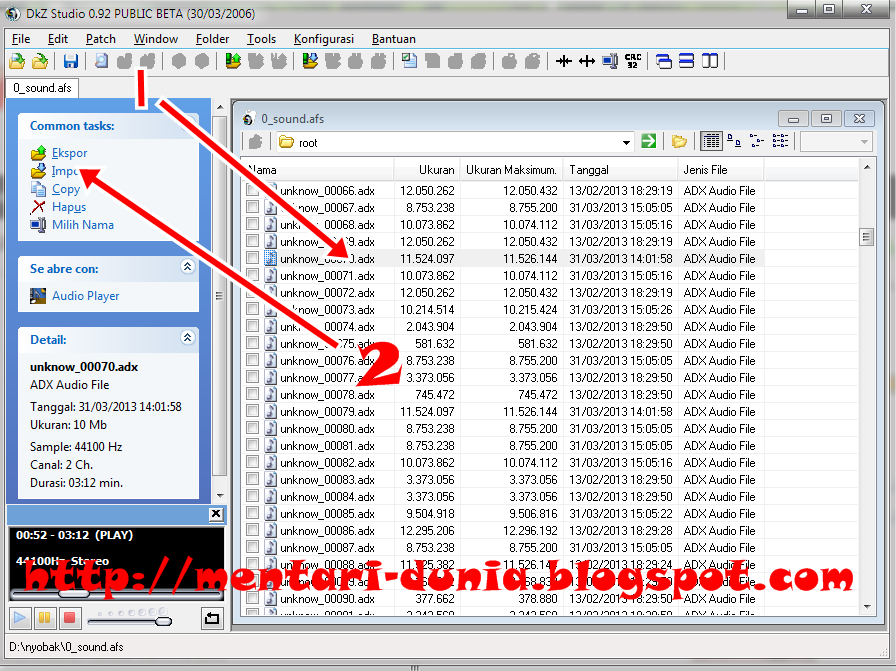Viewport: 896px width, 671px height.
Task: Open the Folder menu
Action: pos(213,39)
